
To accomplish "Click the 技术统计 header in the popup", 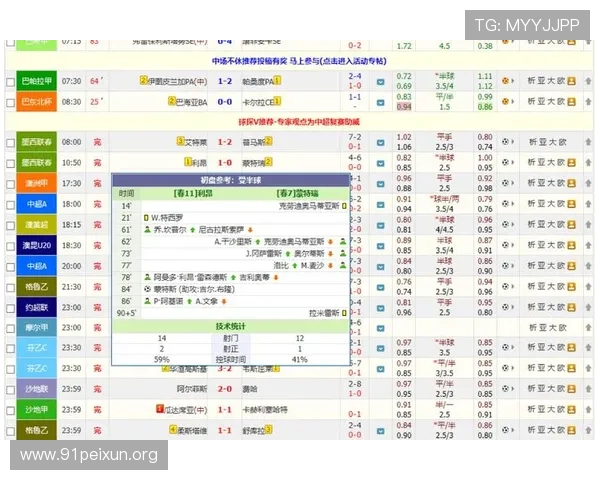I will (x=230, y=327).
